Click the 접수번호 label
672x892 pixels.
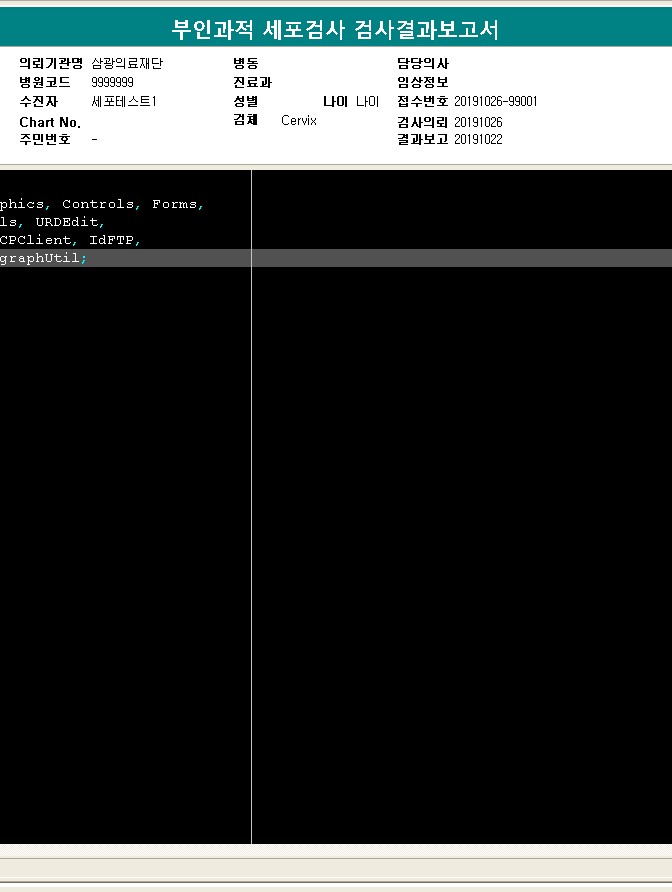[423, 102]
